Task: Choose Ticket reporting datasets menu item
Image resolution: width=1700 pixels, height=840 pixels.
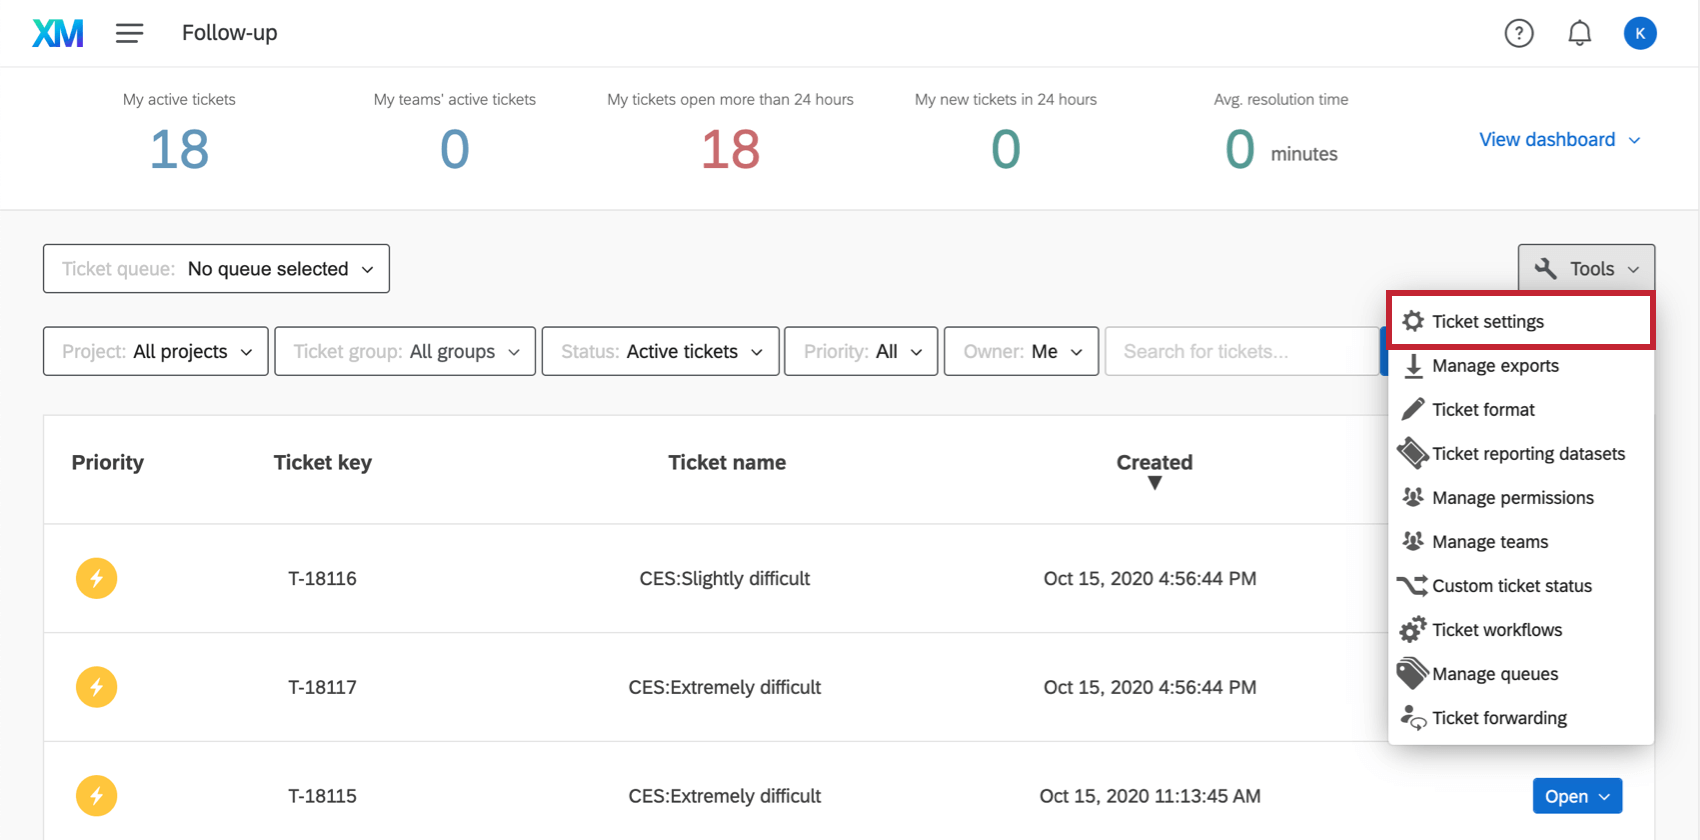Action: pos(1521,453)
